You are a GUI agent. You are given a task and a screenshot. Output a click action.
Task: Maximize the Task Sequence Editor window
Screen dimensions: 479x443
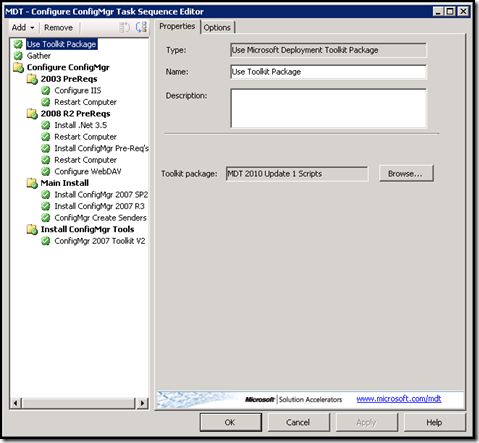coord(450,12)
